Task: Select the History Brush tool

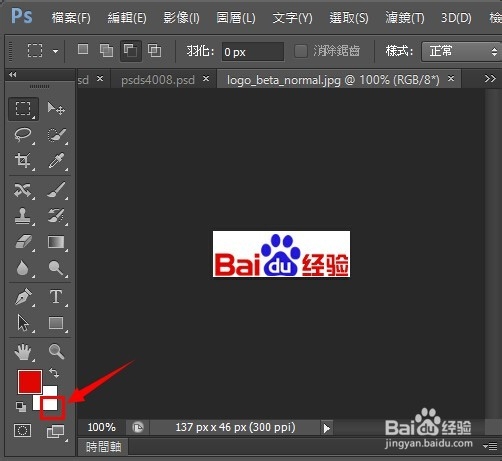Action: pos(56,216)
